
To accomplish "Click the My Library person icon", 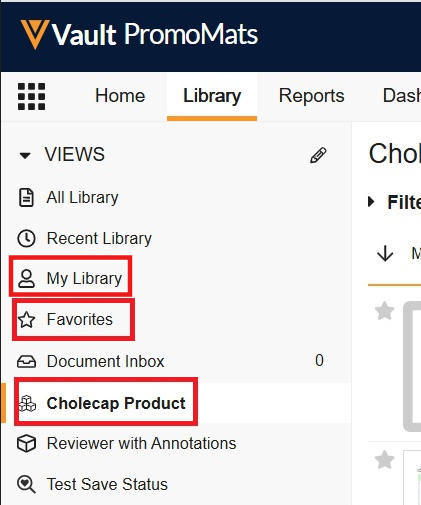I will click(26, 279).
